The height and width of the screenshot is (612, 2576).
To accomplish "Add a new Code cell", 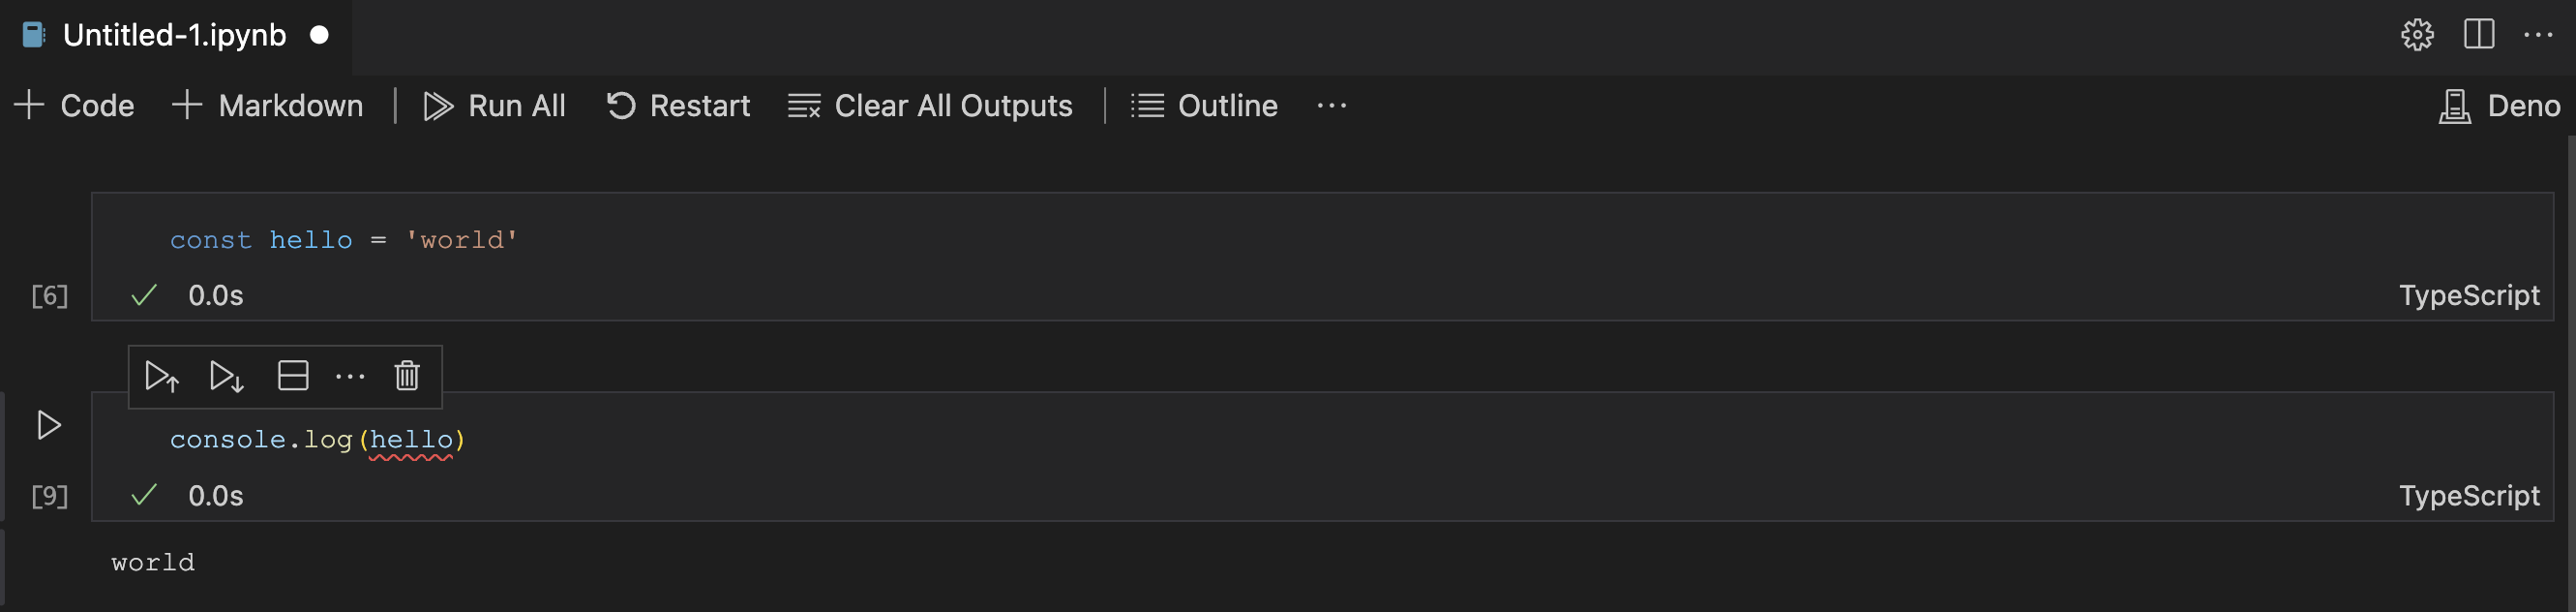I will tap(74, 106).
